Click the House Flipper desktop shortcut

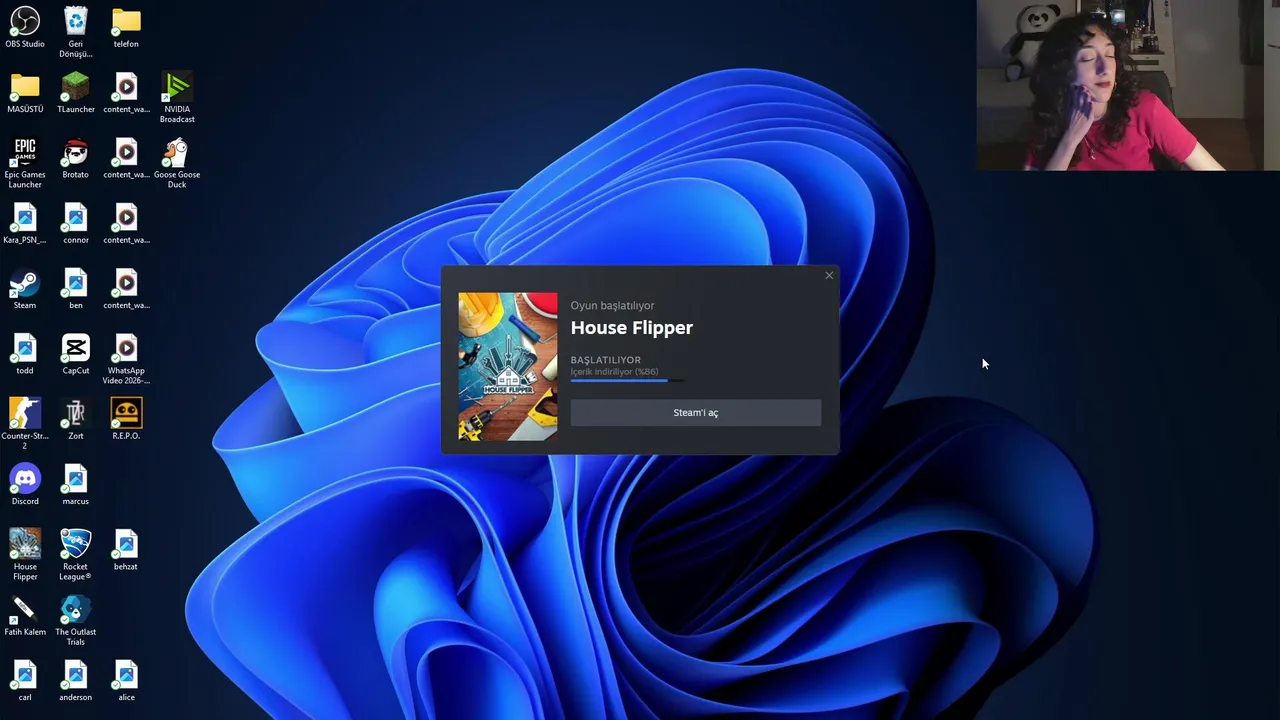click(25, 555)
